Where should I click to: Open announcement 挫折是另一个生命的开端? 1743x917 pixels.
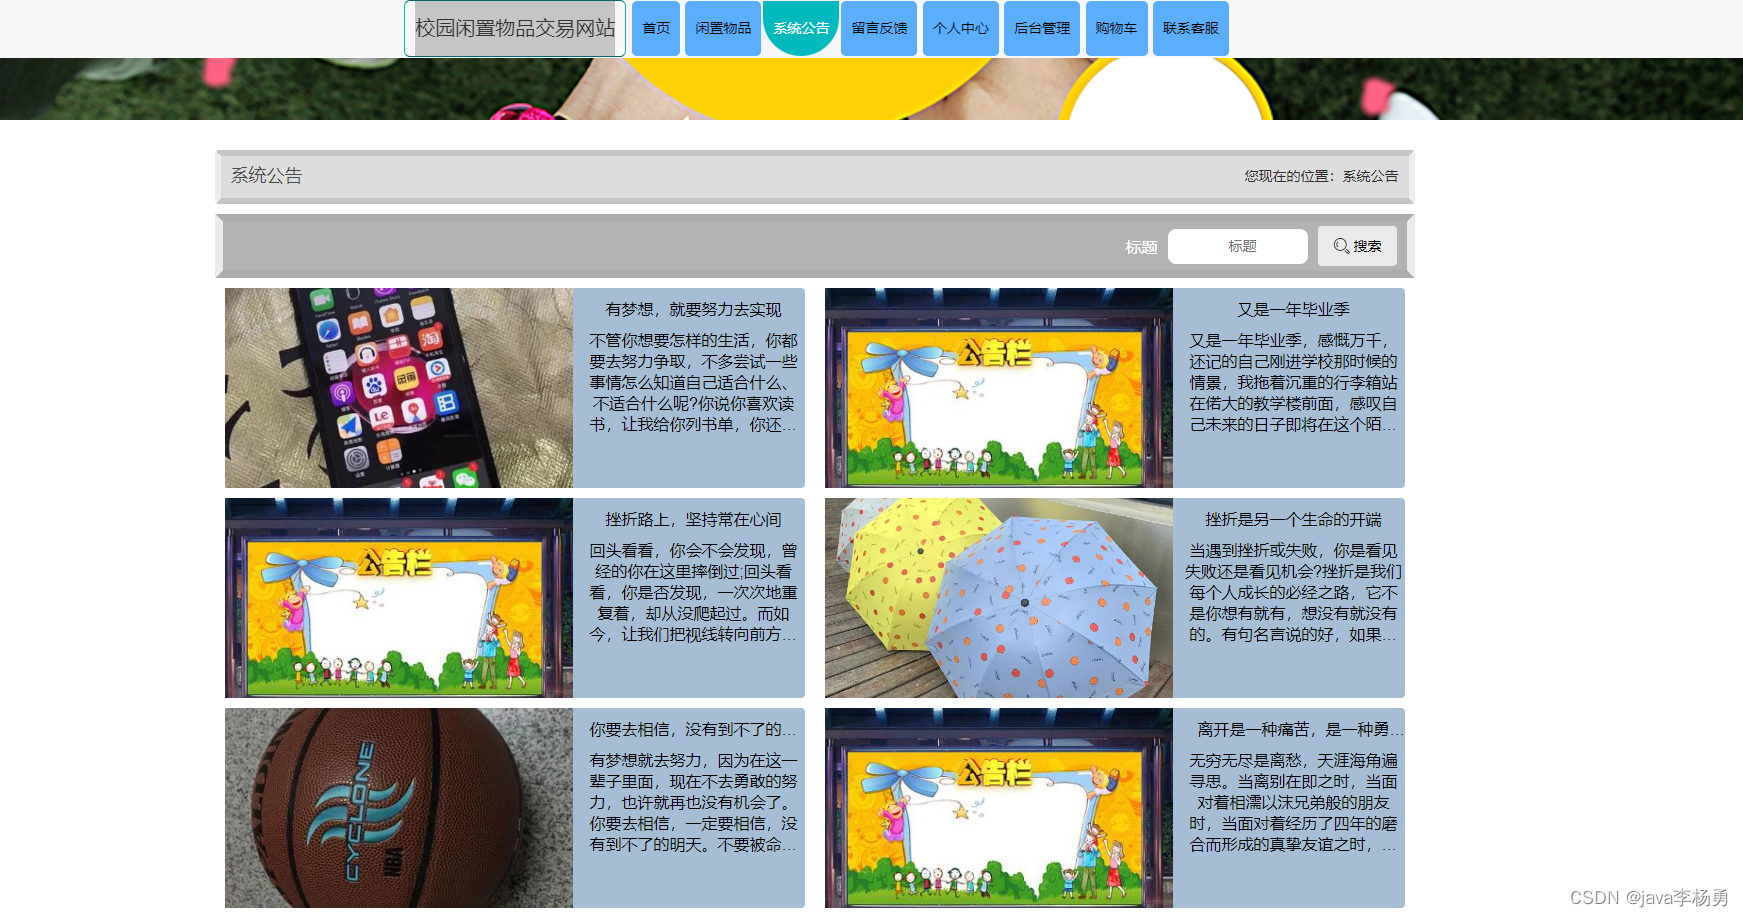[1293, 520]
